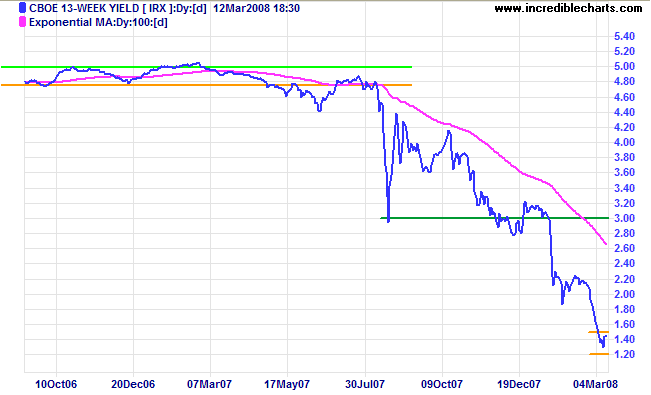
Task: Click the bright green 5.00 resistance line
Action: click(x=206, y=67)
